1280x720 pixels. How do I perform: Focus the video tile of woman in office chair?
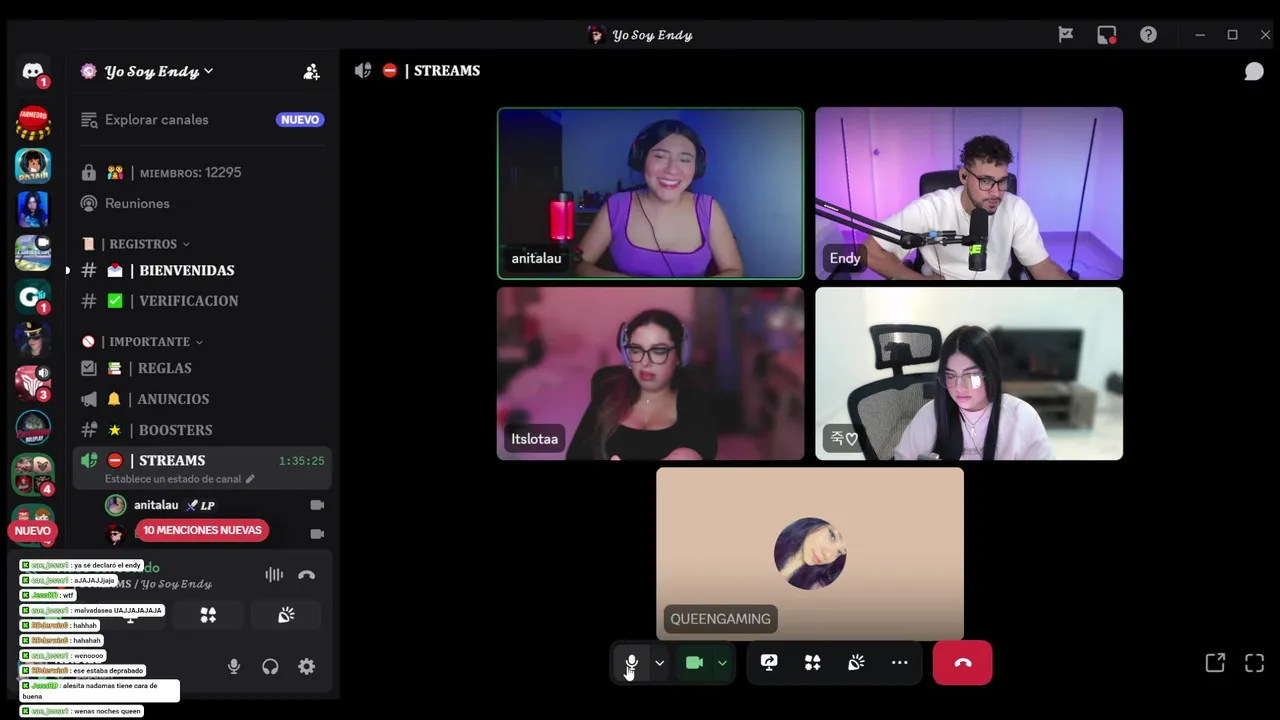point(969,374)
